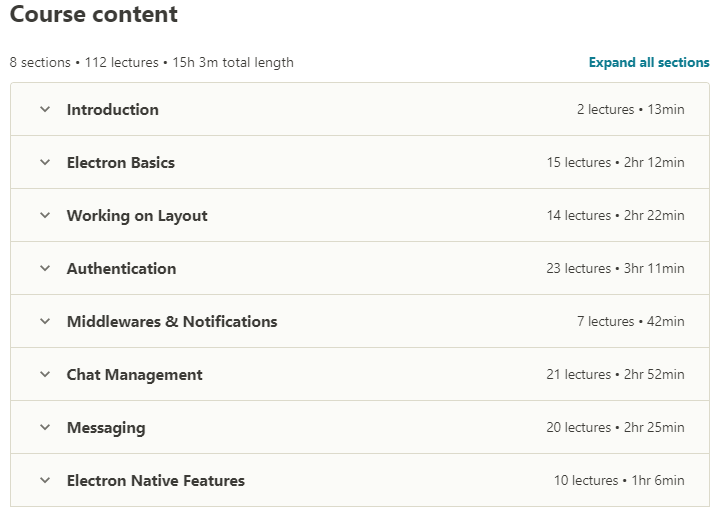This screenshot has height=513, width=718.
Task: Click Expand all sections link
Action: click(649, 62)
